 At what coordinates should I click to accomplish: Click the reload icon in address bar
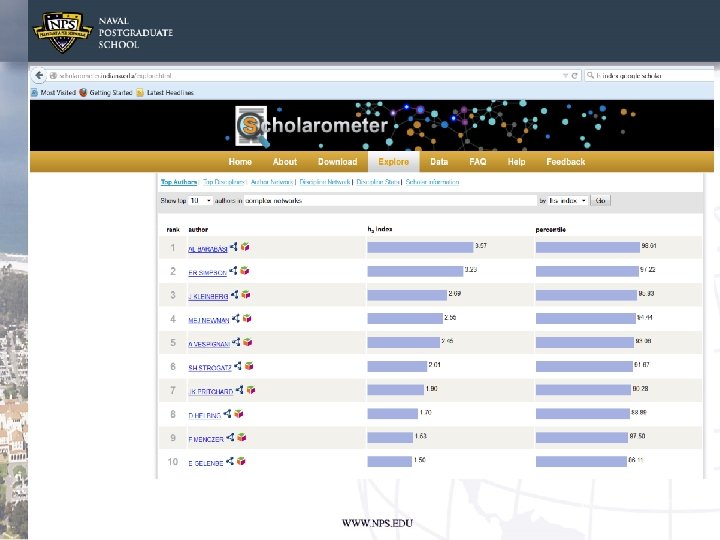click(574, 76)
